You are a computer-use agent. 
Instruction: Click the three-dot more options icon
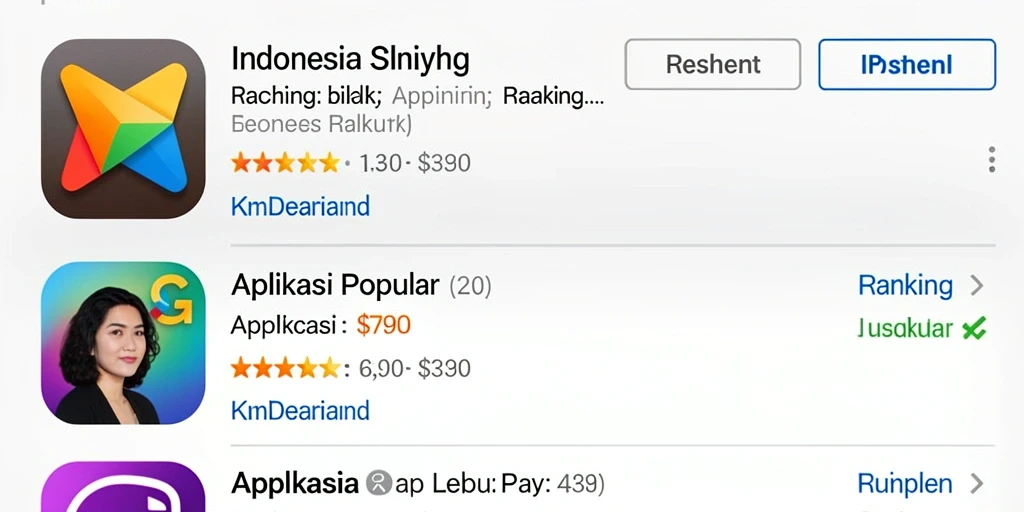(991, 160)
